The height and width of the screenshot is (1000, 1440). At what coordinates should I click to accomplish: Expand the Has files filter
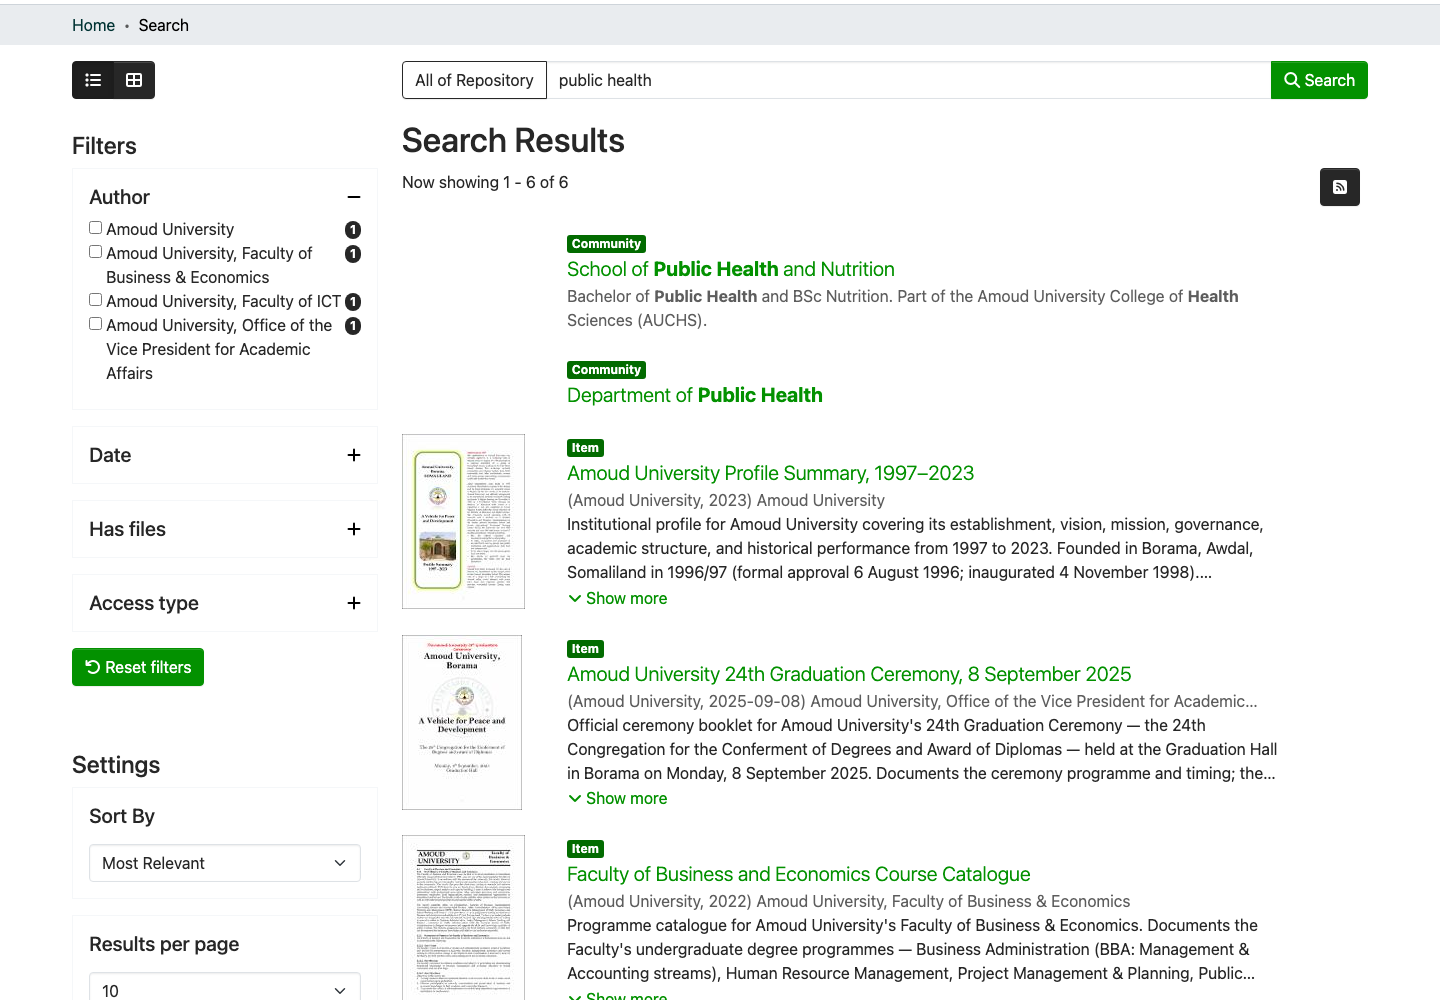click(x=354, y=529)
